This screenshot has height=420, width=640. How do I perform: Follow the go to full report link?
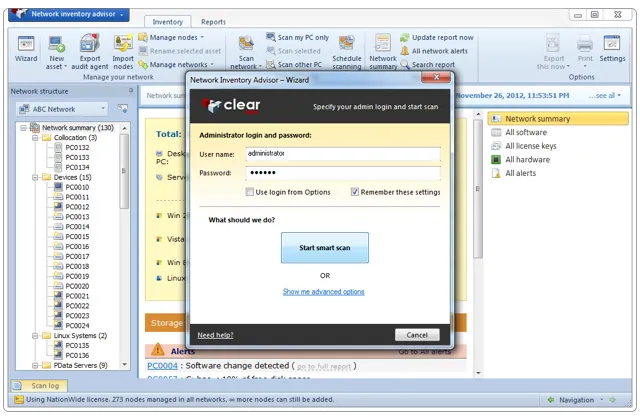[x=324, y=367]
